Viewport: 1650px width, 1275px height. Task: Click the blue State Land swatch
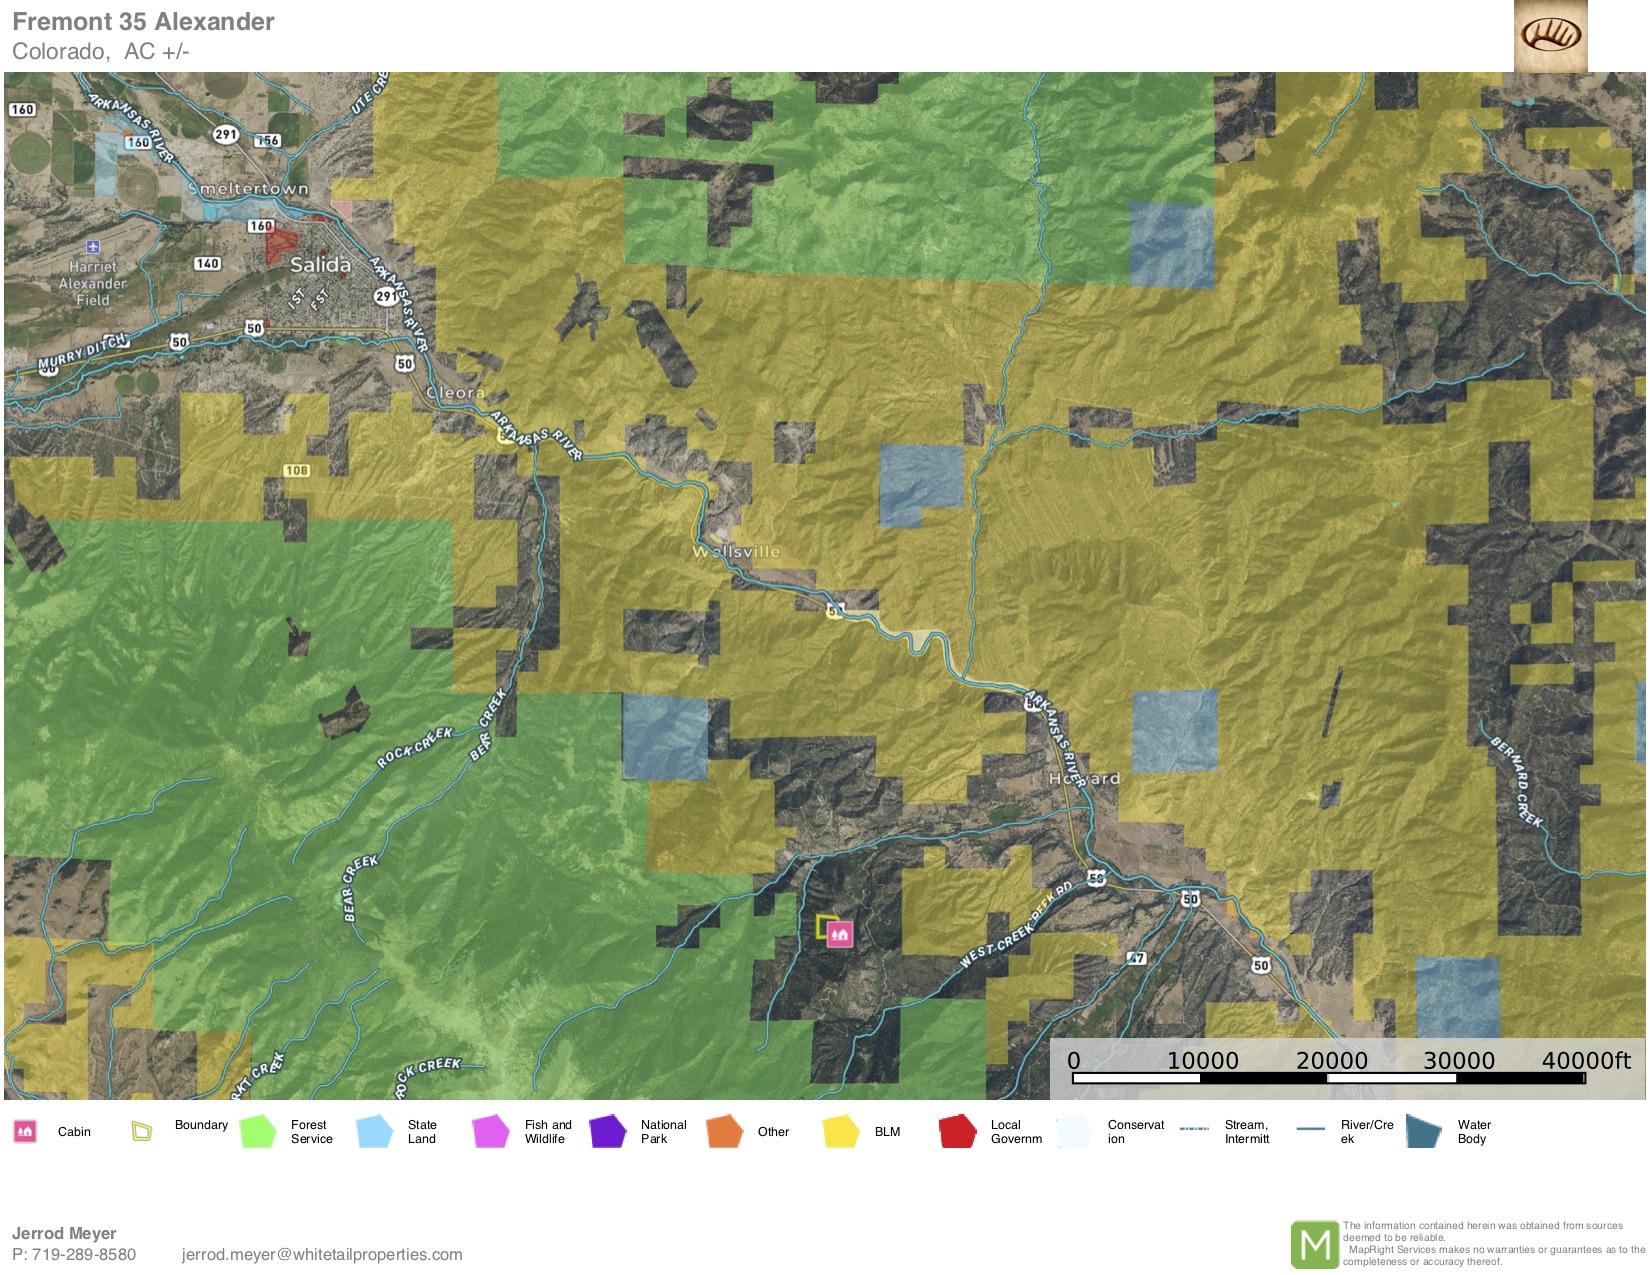point(375,1131)
